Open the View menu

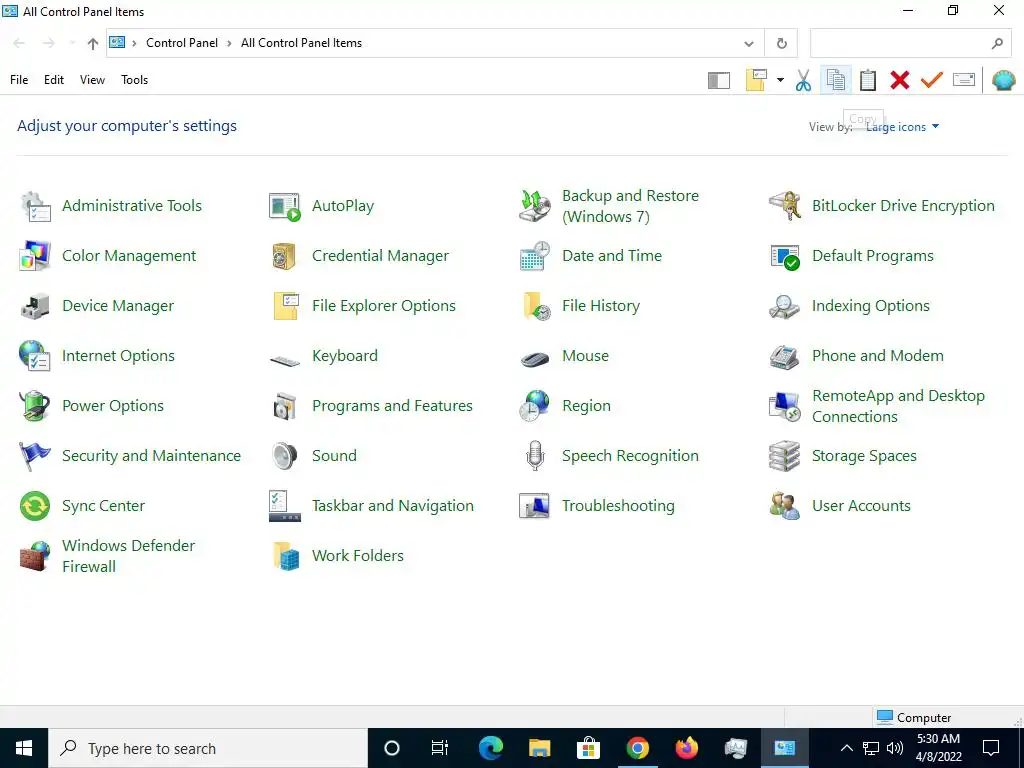coord(92,80)
